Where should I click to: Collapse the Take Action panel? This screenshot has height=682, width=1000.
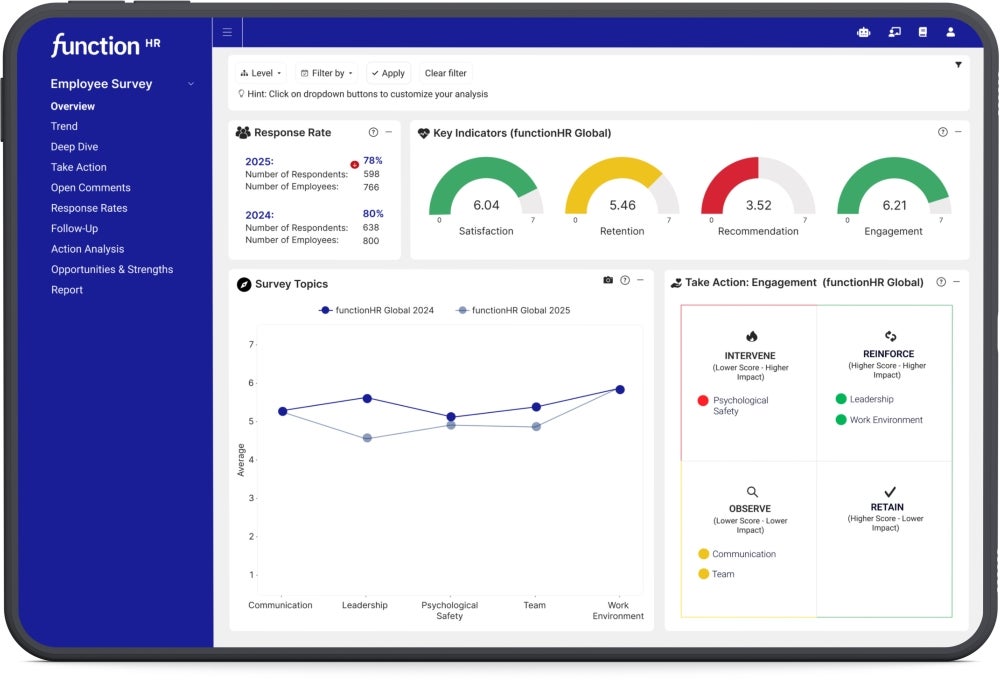point(957,281)
